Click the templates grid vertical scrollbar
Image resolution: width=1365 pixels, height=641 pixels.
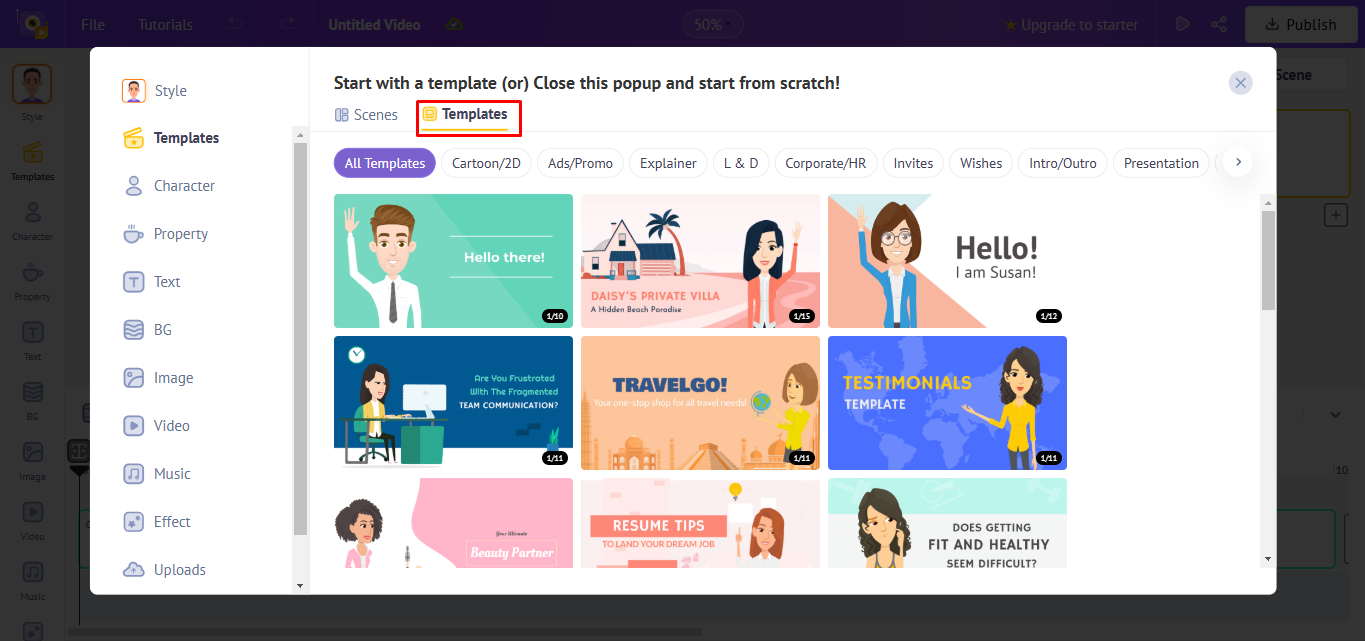(1268, 260)
